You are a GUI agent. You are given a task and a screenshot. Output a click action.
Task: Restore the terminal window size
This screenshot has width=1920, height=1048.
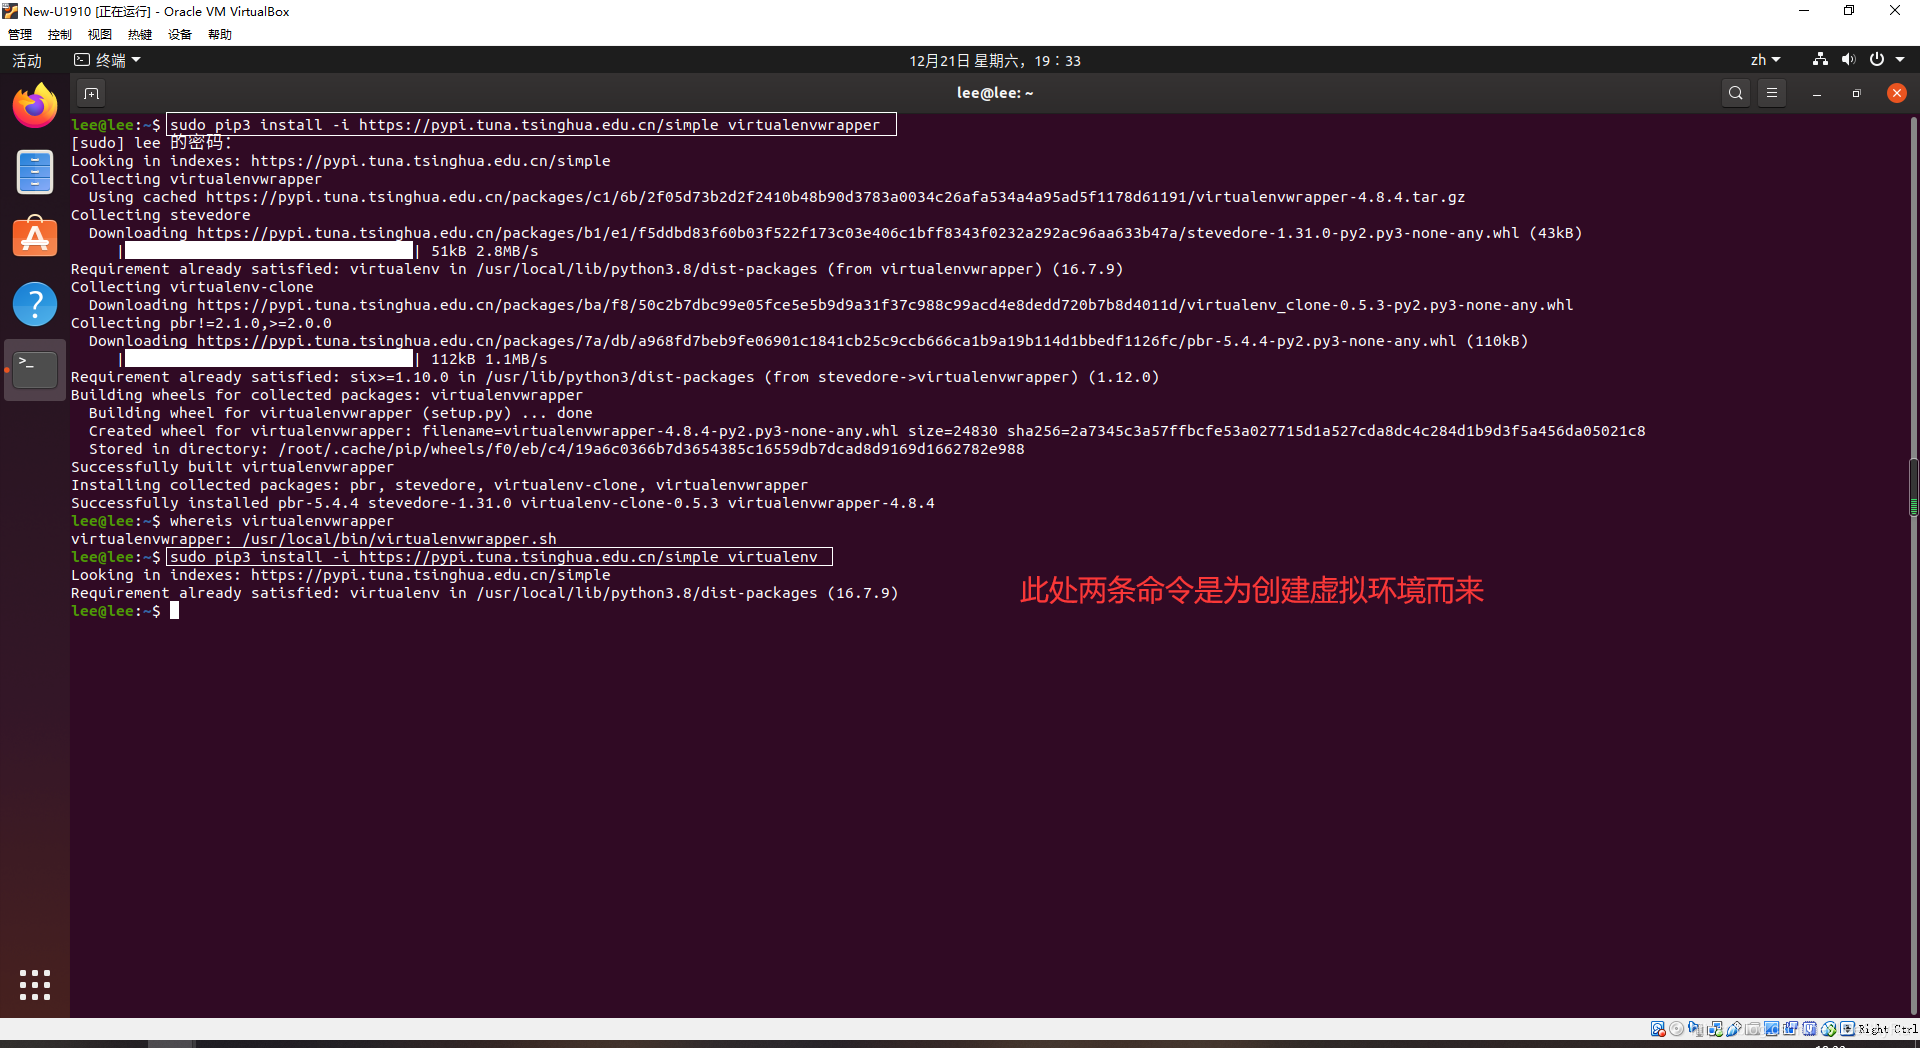(1856, 93)
